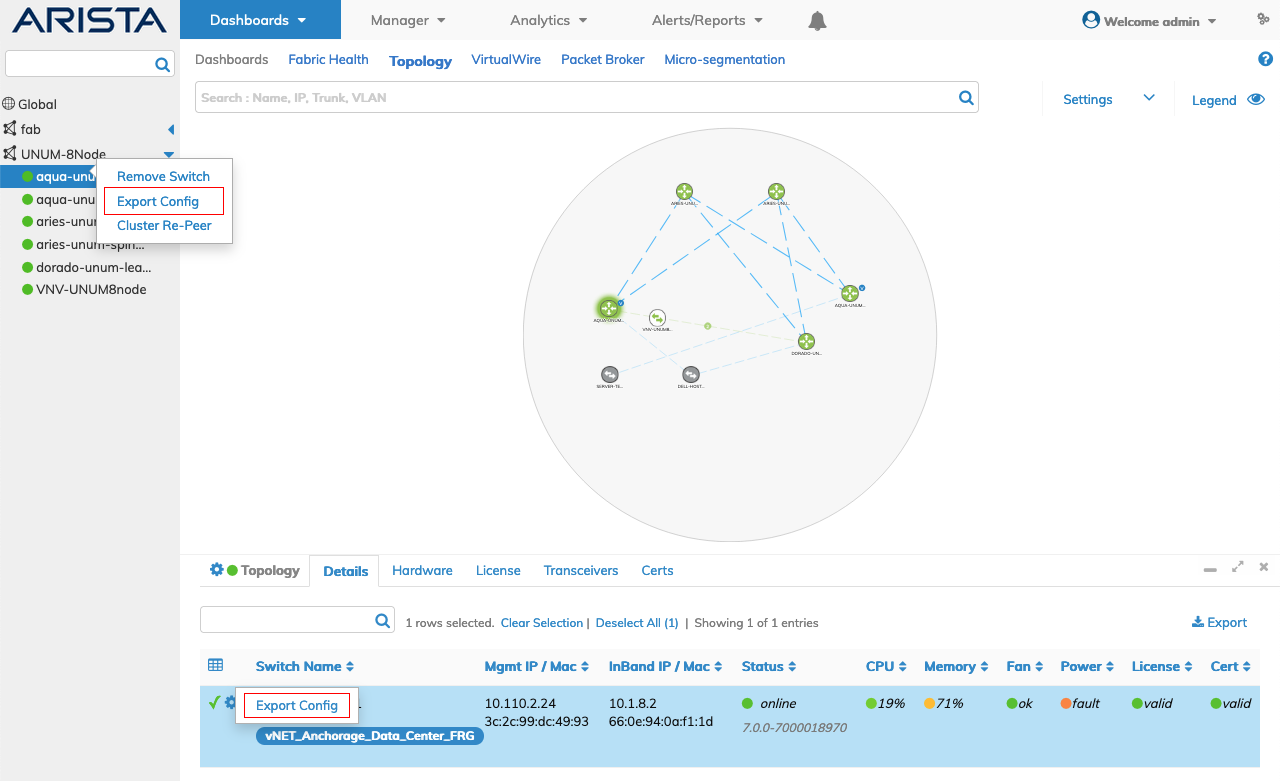Screen dimensions: 1280x781
Task: Select the DORADO-UN node in the topology
Action: pos(807,341)
